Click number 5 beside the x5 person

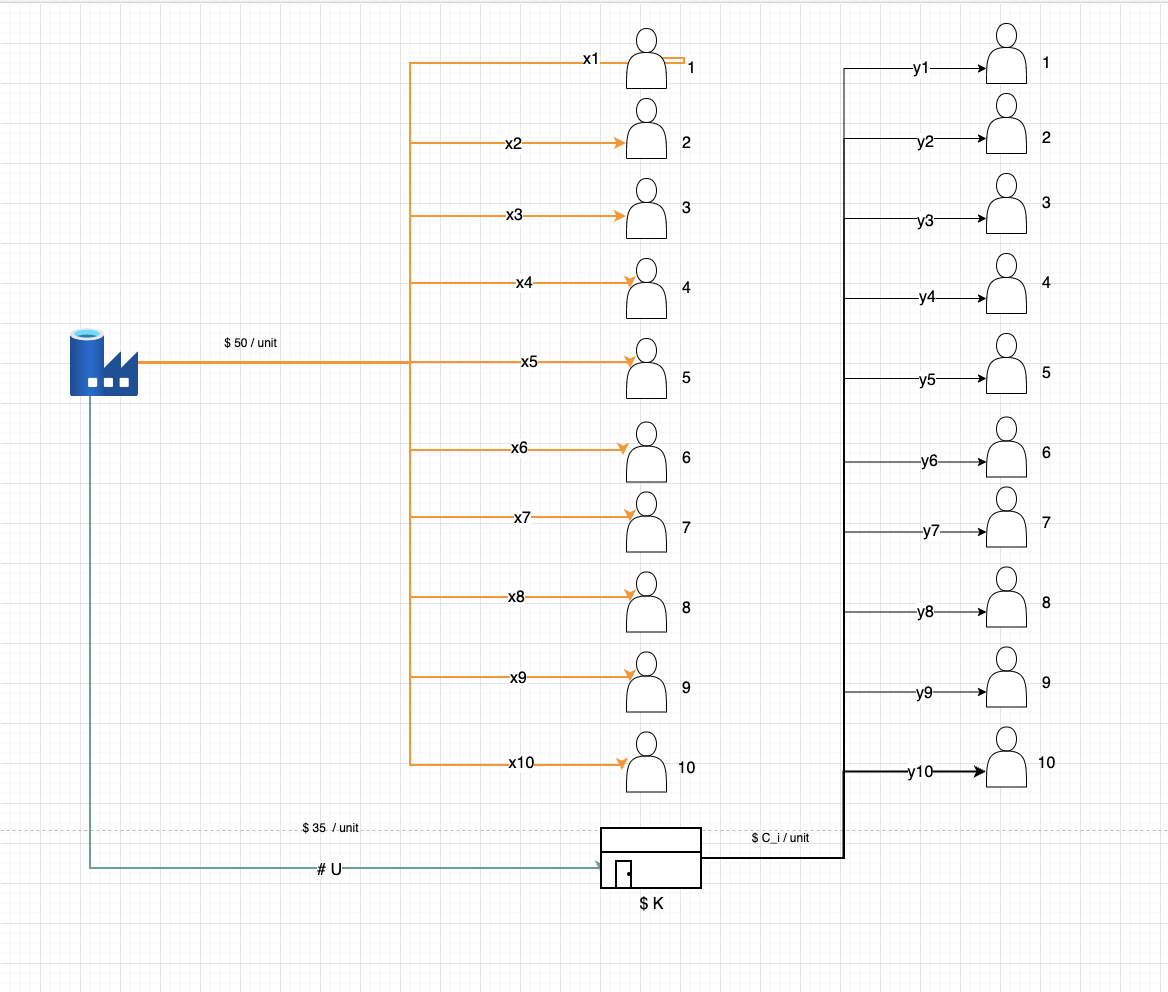(686, 378)
